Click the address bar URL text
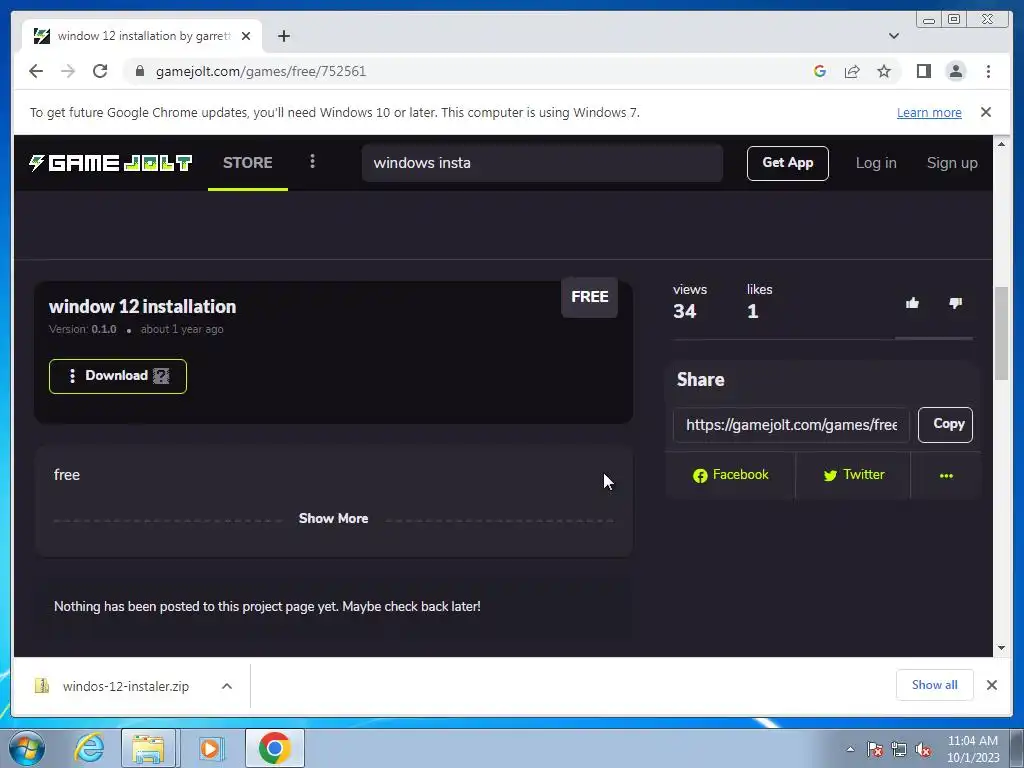Image resolution: width=1024 pixels, height=768 pixels. pyautogui.click(x=261, y=71)
